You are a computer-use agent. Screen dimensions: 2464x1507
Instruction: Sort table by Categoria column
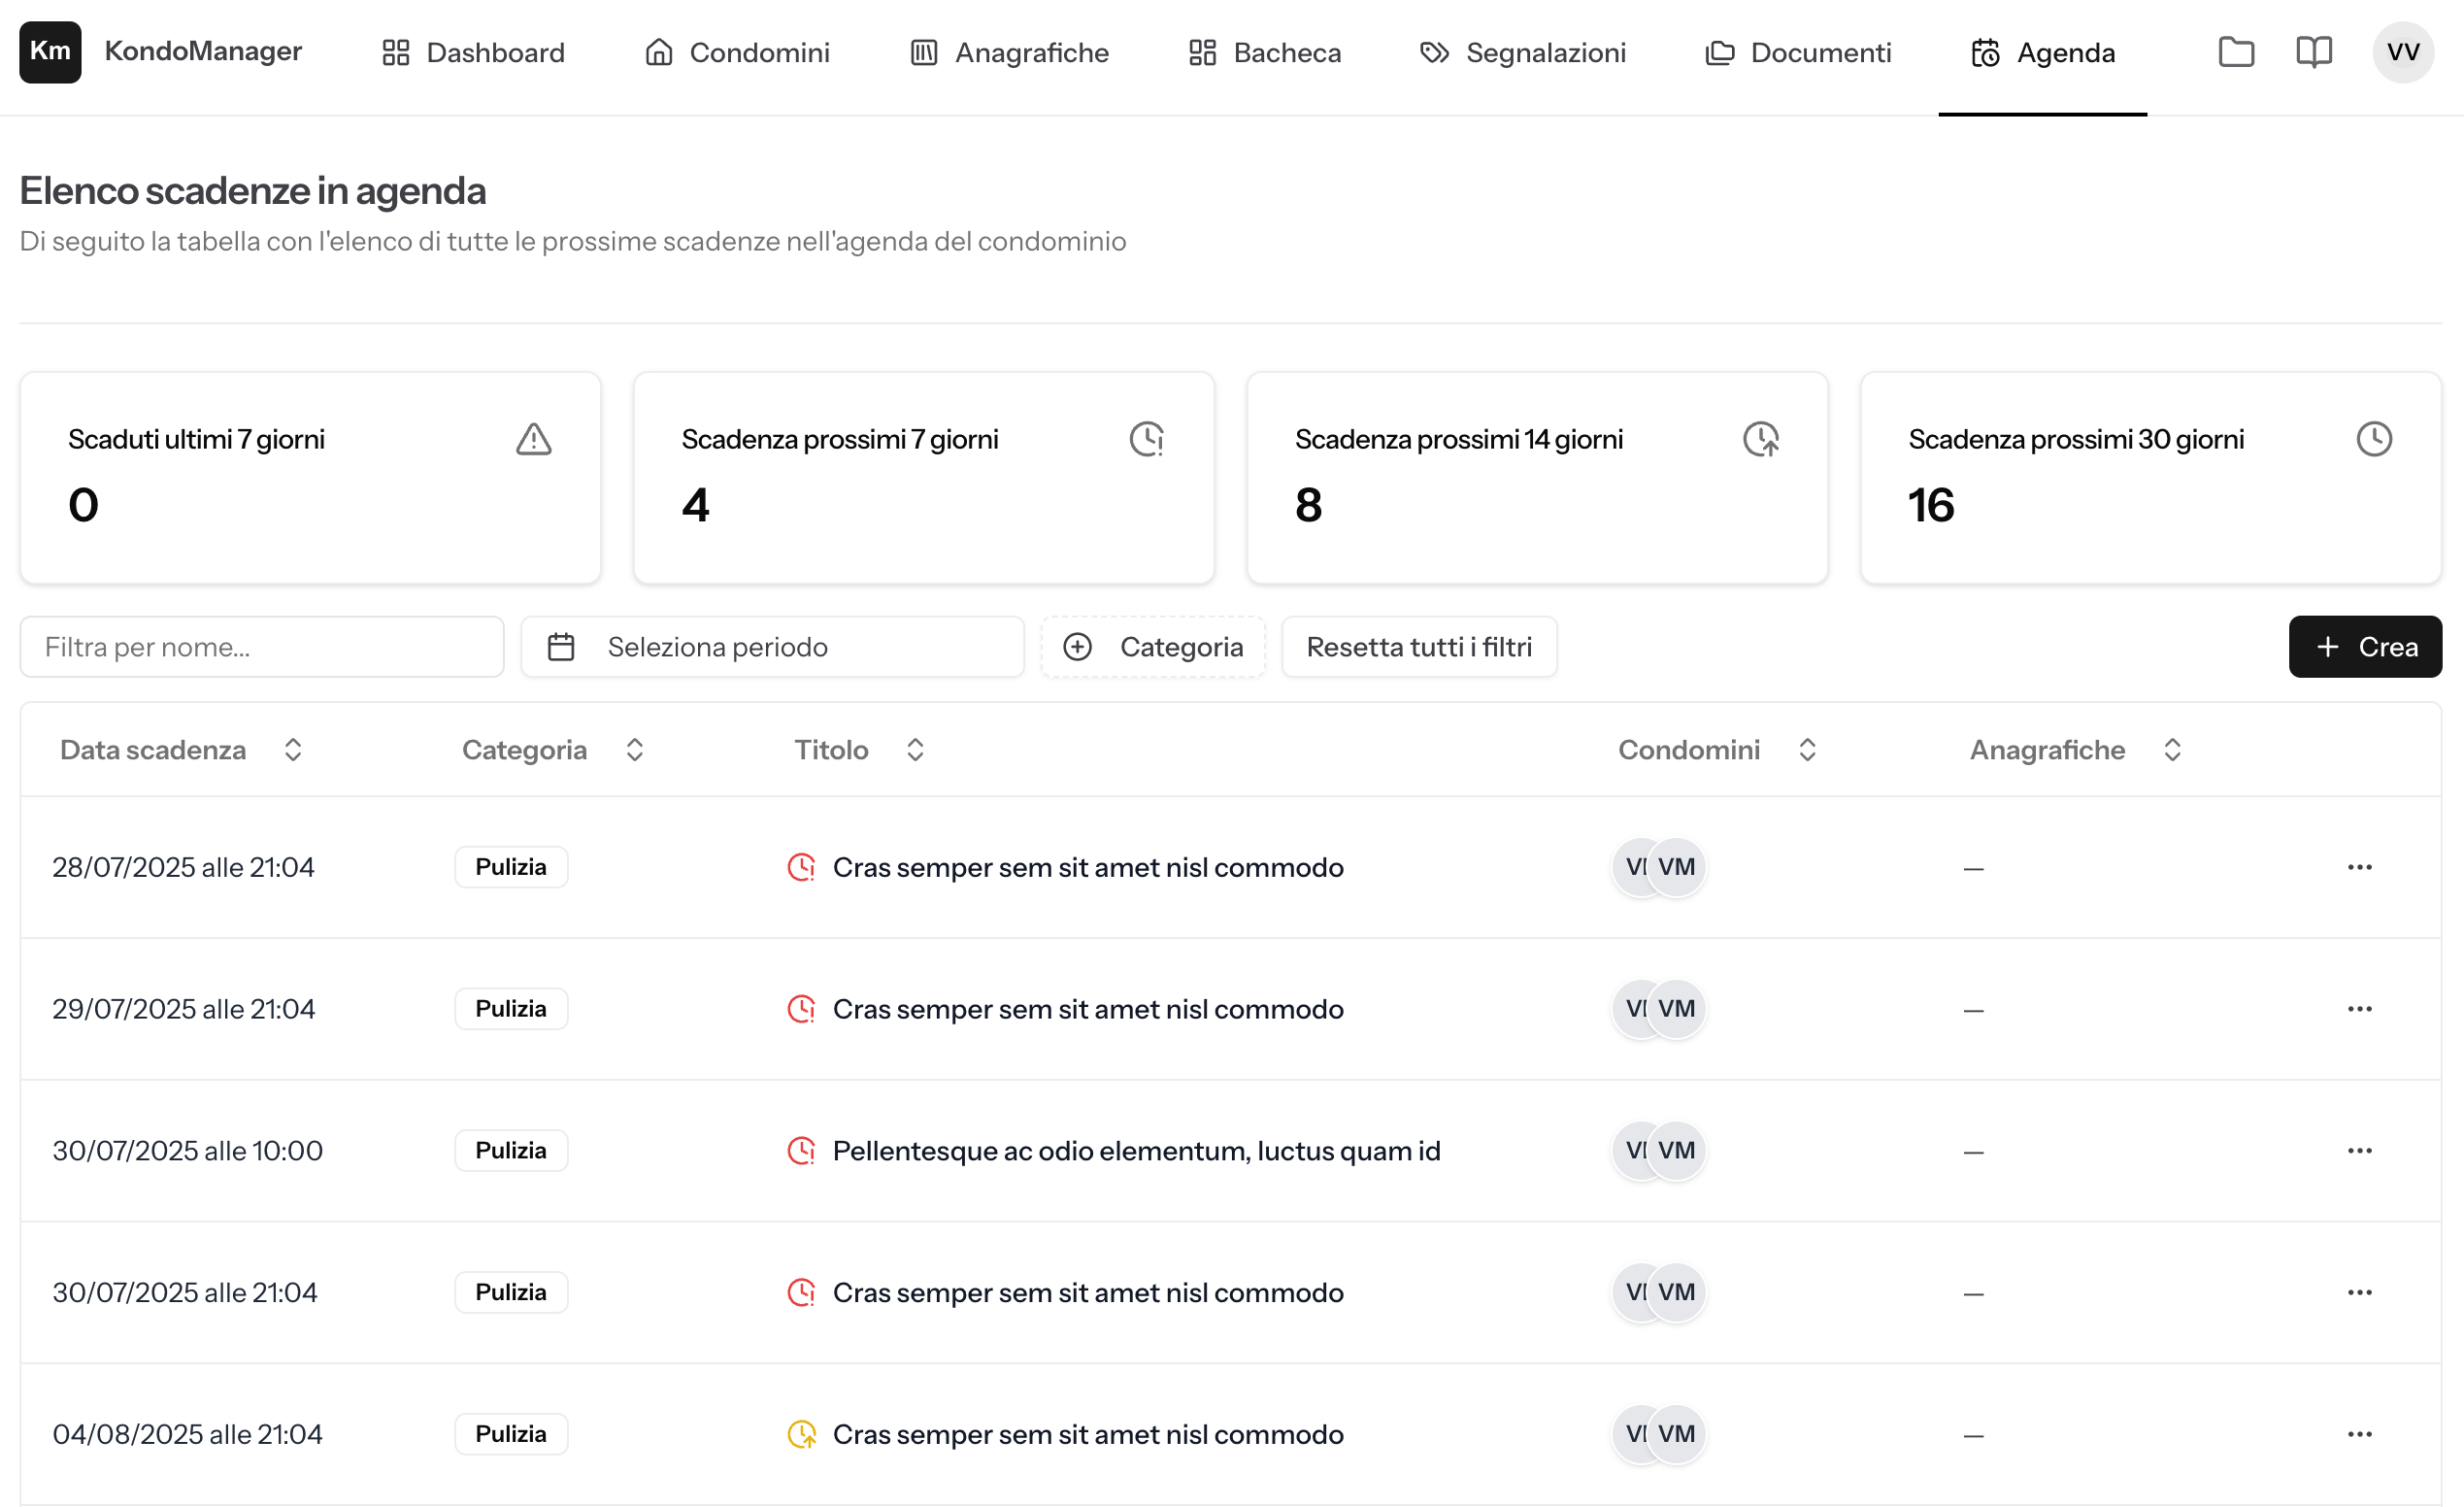point(553,750)
